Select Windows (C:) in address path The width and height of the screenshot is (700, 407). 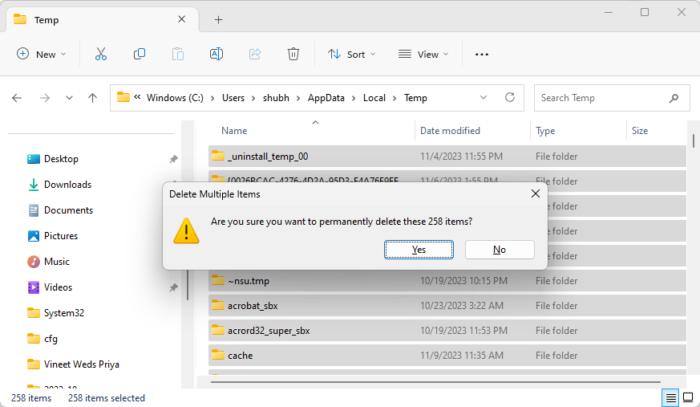pyautogui.click(x=175, y=98)
